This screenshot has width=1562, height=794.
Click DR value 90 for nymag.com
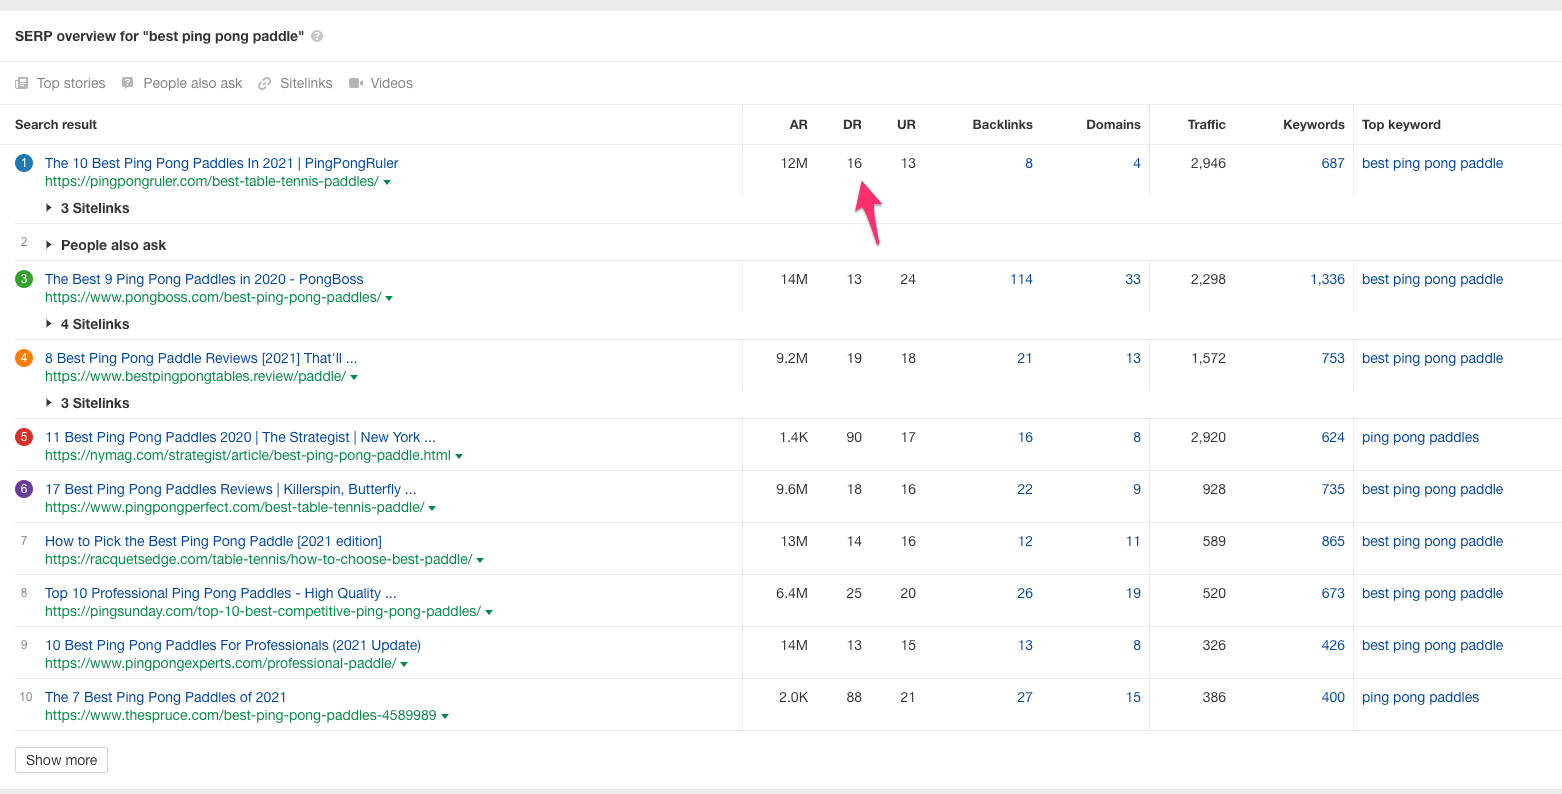coord(854,437)
